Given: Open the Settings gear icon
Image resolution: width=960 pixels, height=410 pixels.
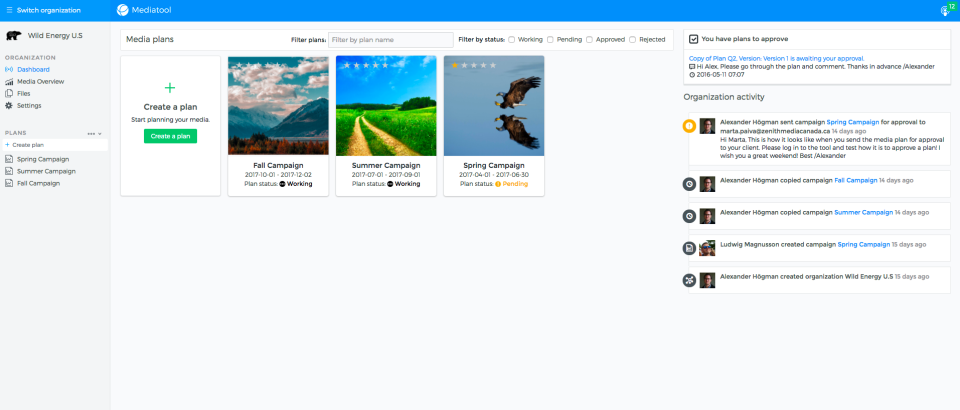Looking at the screenshot, I should pos(9,105).
